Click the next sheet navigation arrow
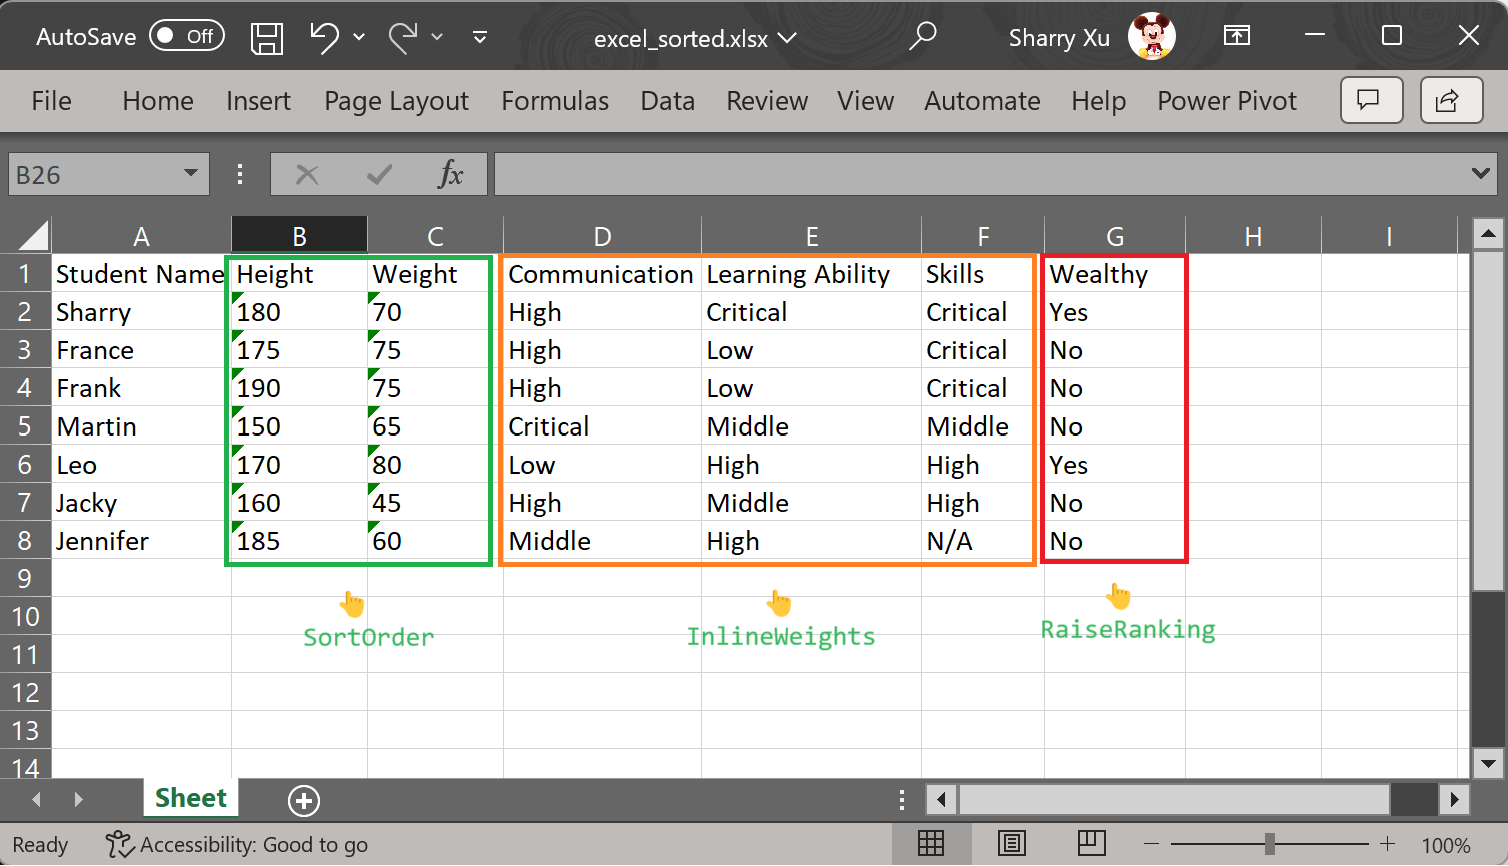The image size is (1508, 866). 78,800
